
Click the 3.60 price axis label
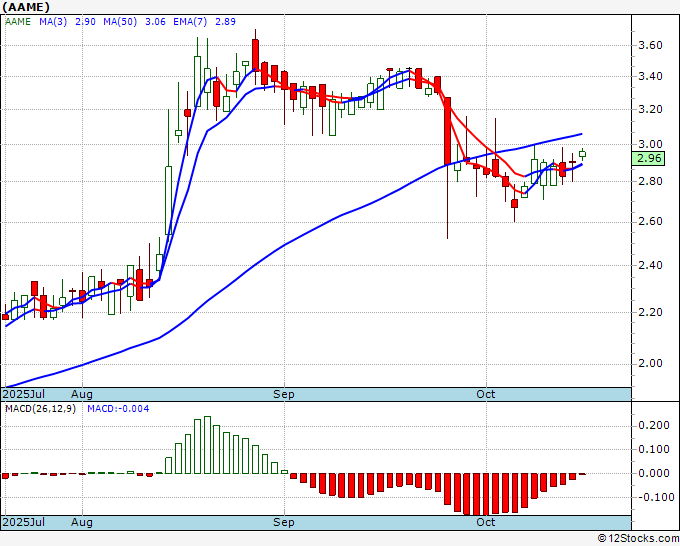[650, 46]
